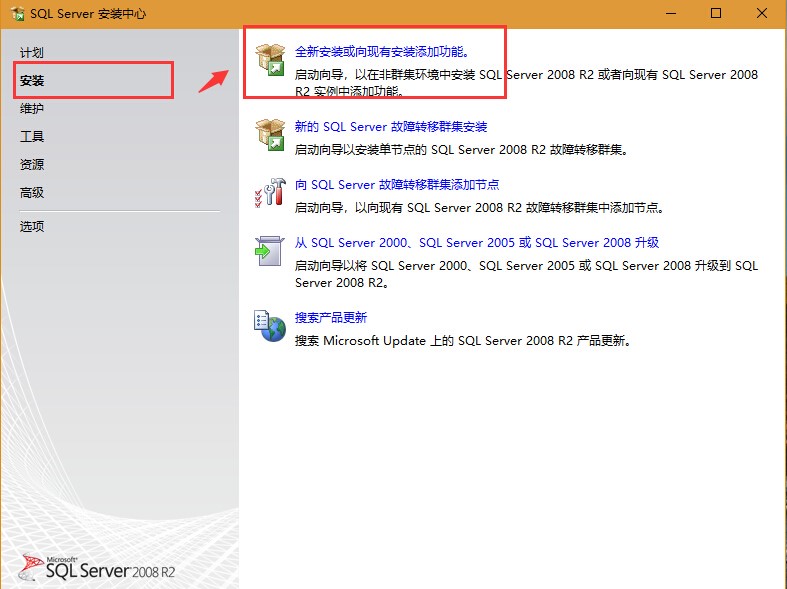
Task: Click the 搜索产品更新 link
Action: (331, 318)
